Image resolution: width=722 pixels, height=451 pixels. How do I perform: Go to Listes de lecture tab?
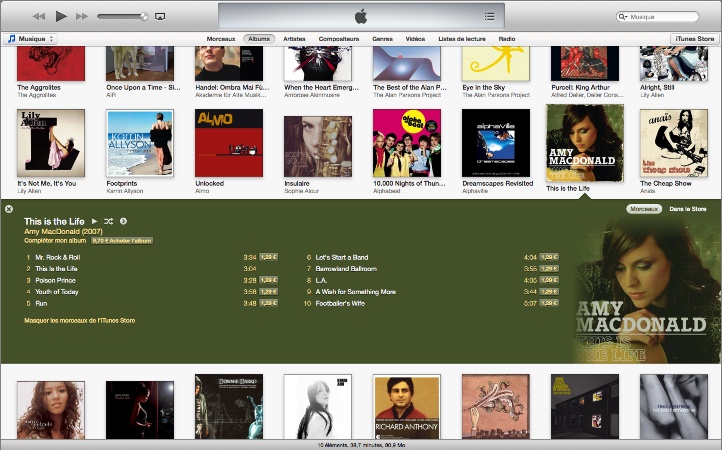462,39
